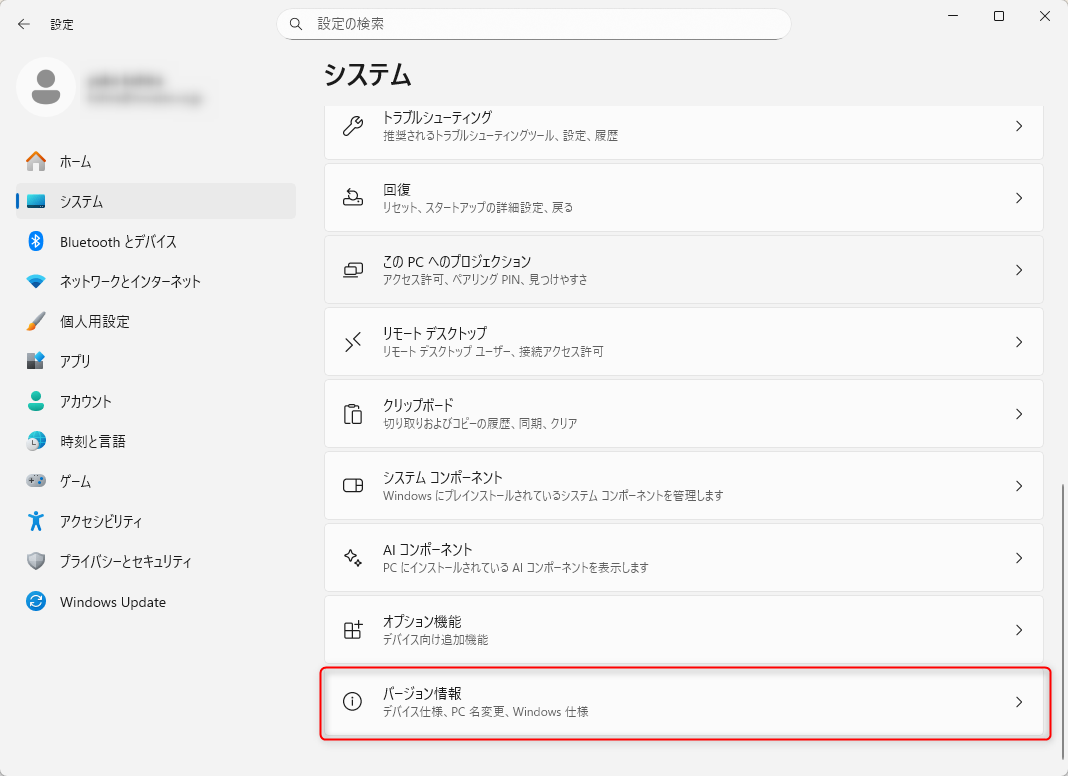Click the blurred account name text
1068x776 pixels.
(126, 81)
